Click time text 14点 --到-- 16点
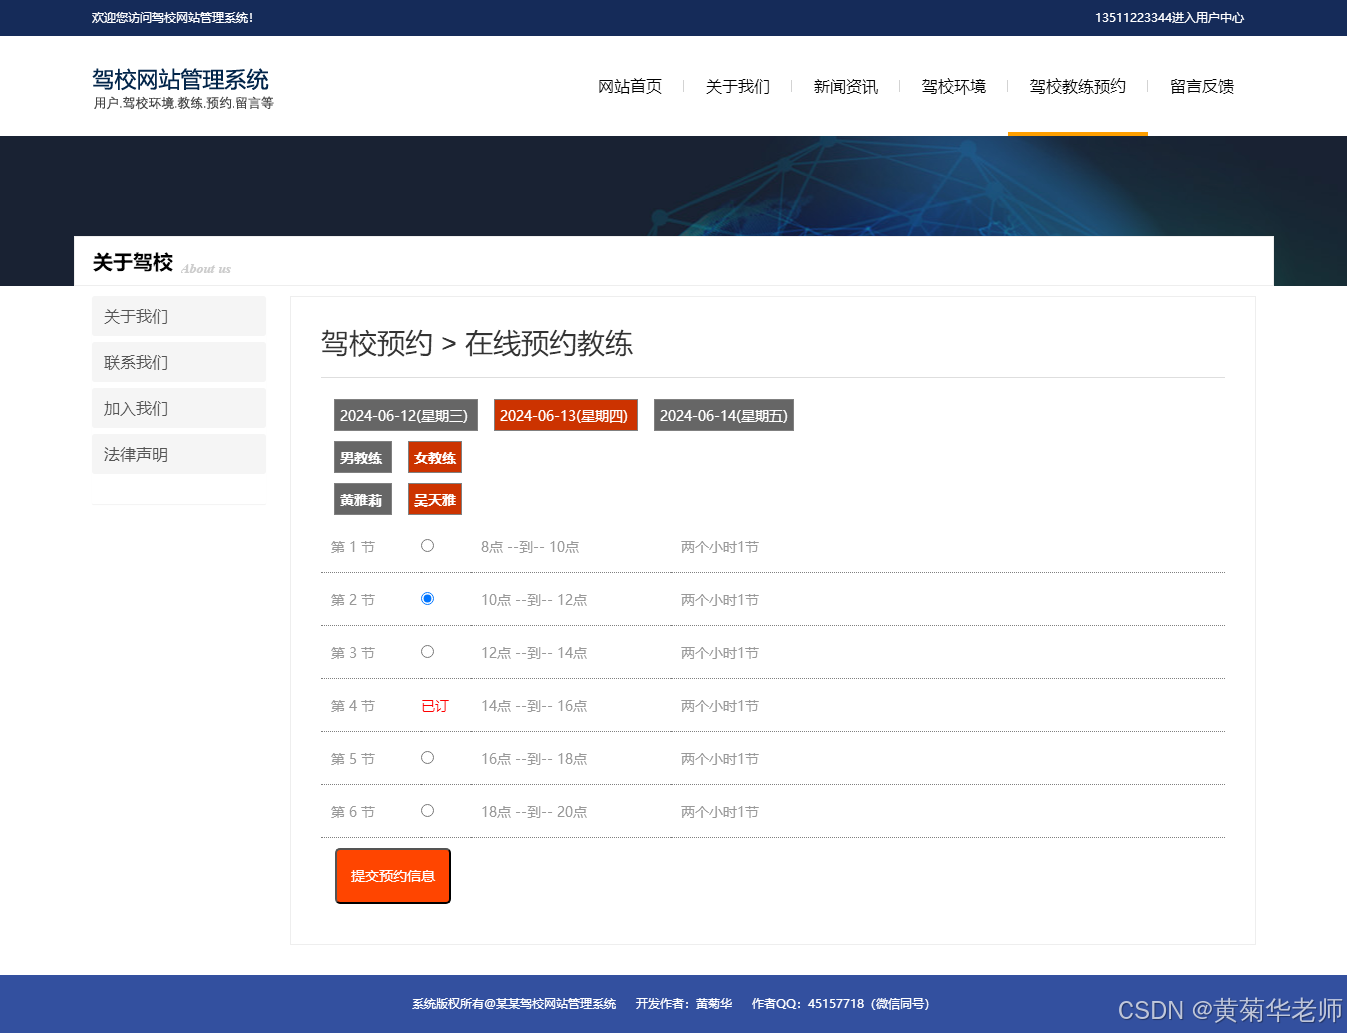The height and width of the screenshot is (1033, 1347). [x=534, y=706]
